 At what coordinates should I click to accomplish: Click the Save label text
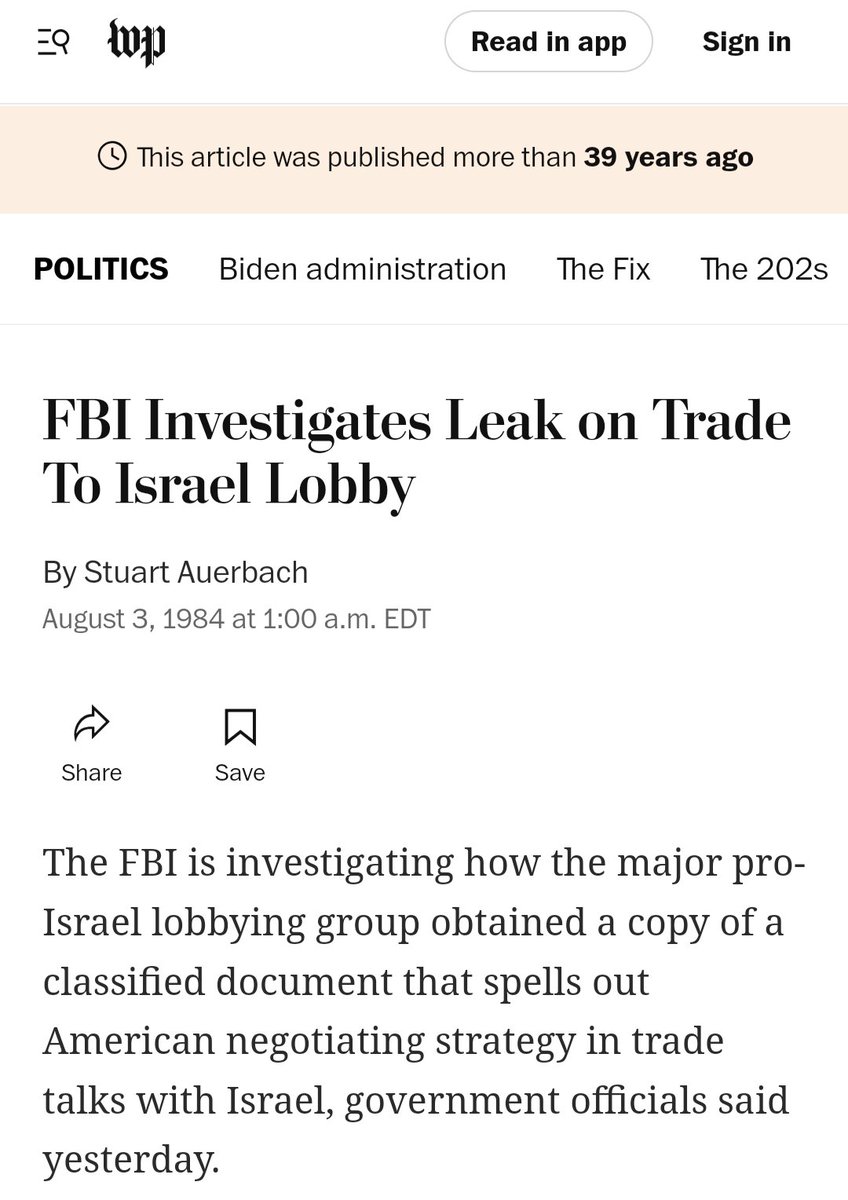pos(240,773)
